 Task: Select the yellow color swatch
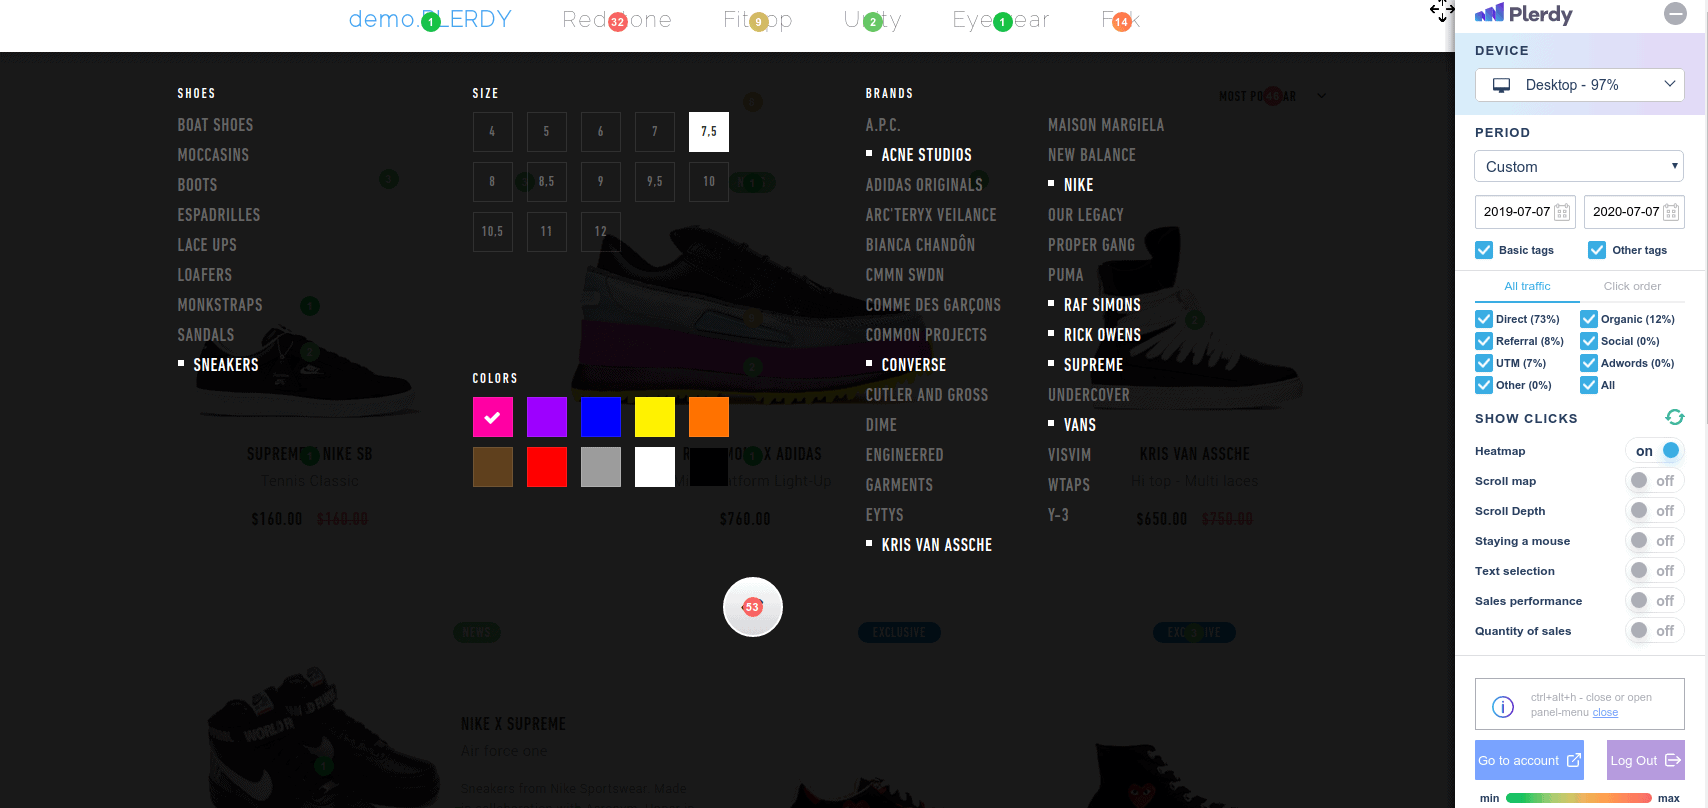click(655, 417)
